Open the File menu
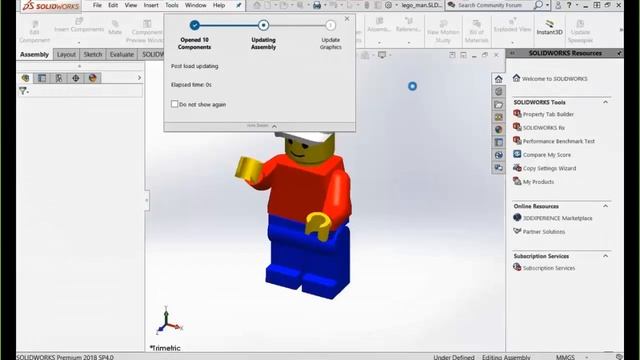640x360 pixels. [x=97, y=5]
